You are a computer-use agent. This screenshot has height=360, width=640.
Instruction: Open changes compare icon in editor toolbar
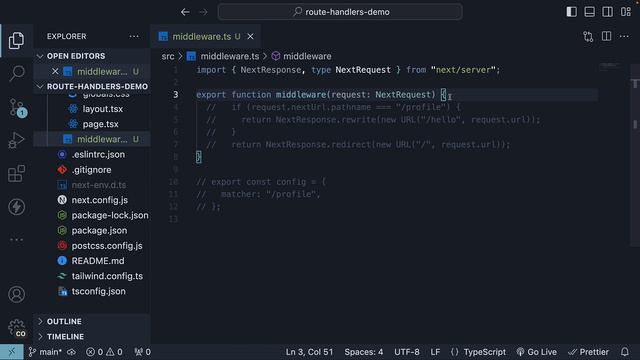coord(588,37)
